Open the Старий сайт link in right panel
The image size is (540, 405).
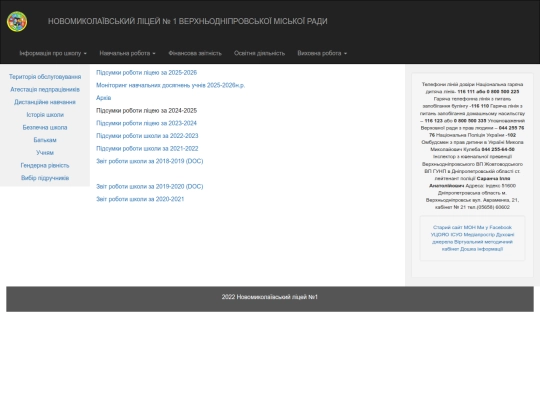click(x=448, y=227)
